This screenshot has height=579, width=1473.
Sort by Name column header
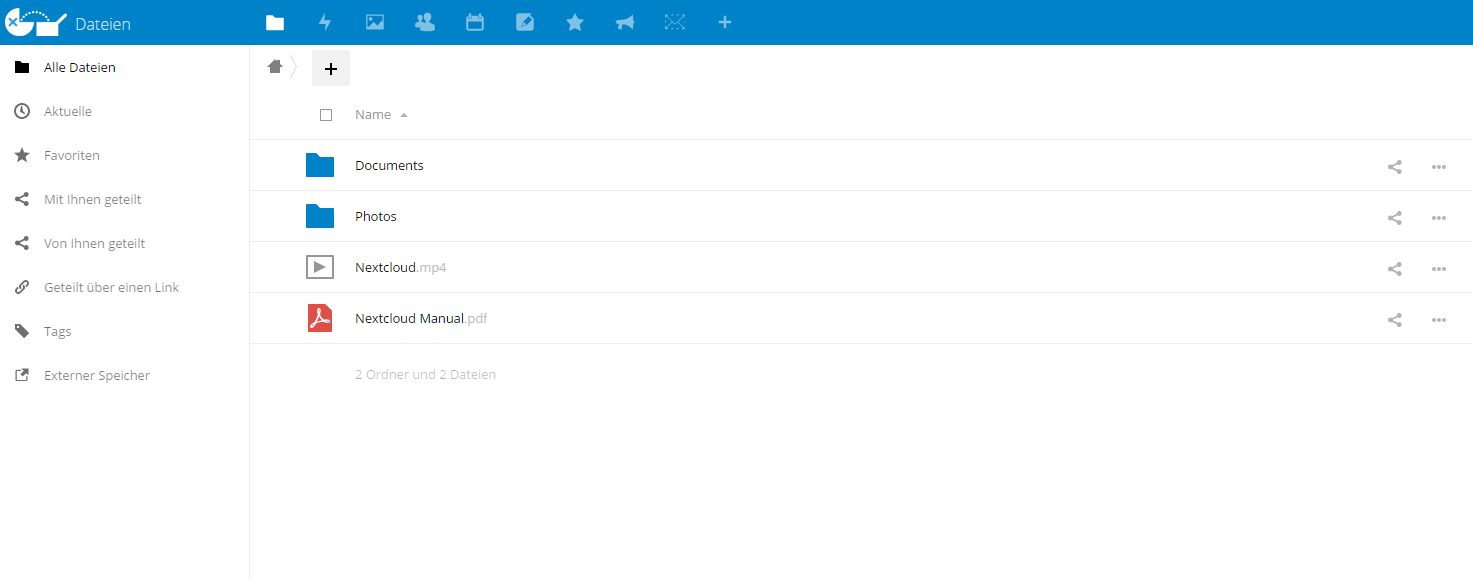click(373, 115)
